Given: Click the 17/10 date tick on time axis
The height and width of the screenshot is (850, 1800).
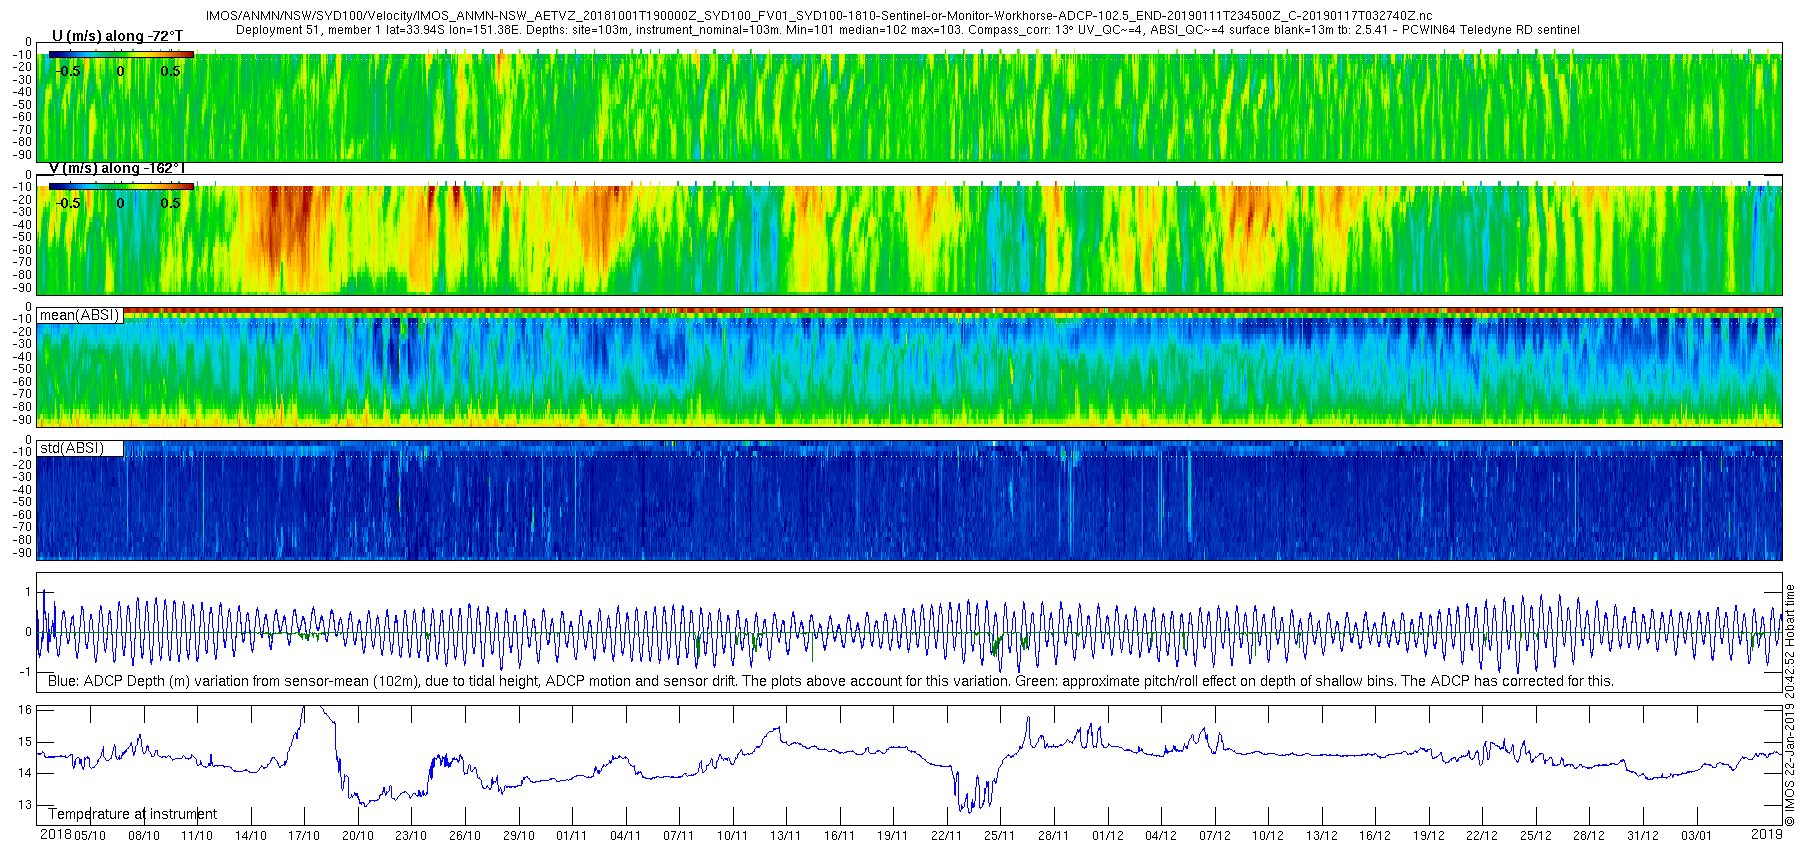Looking at the screenshot, I should (x=304, y=836).
